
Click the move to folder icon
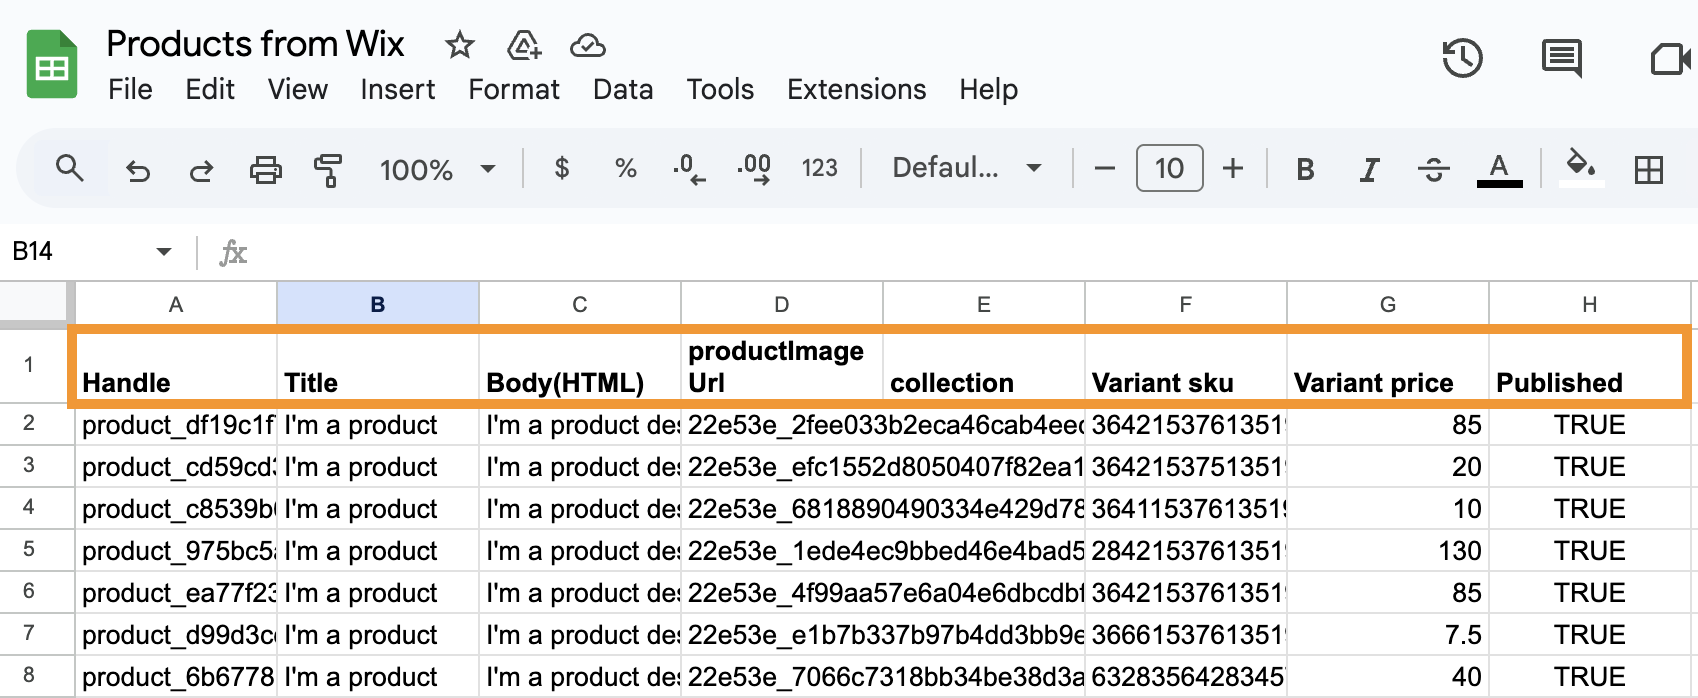[x=524, y=45]
